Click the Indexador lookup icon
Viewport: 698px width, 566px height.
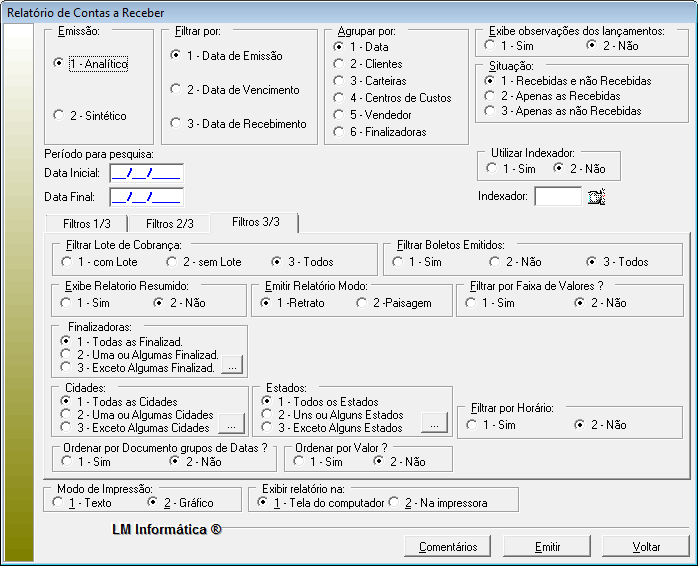pyautogui.click(x=597, y=197)
